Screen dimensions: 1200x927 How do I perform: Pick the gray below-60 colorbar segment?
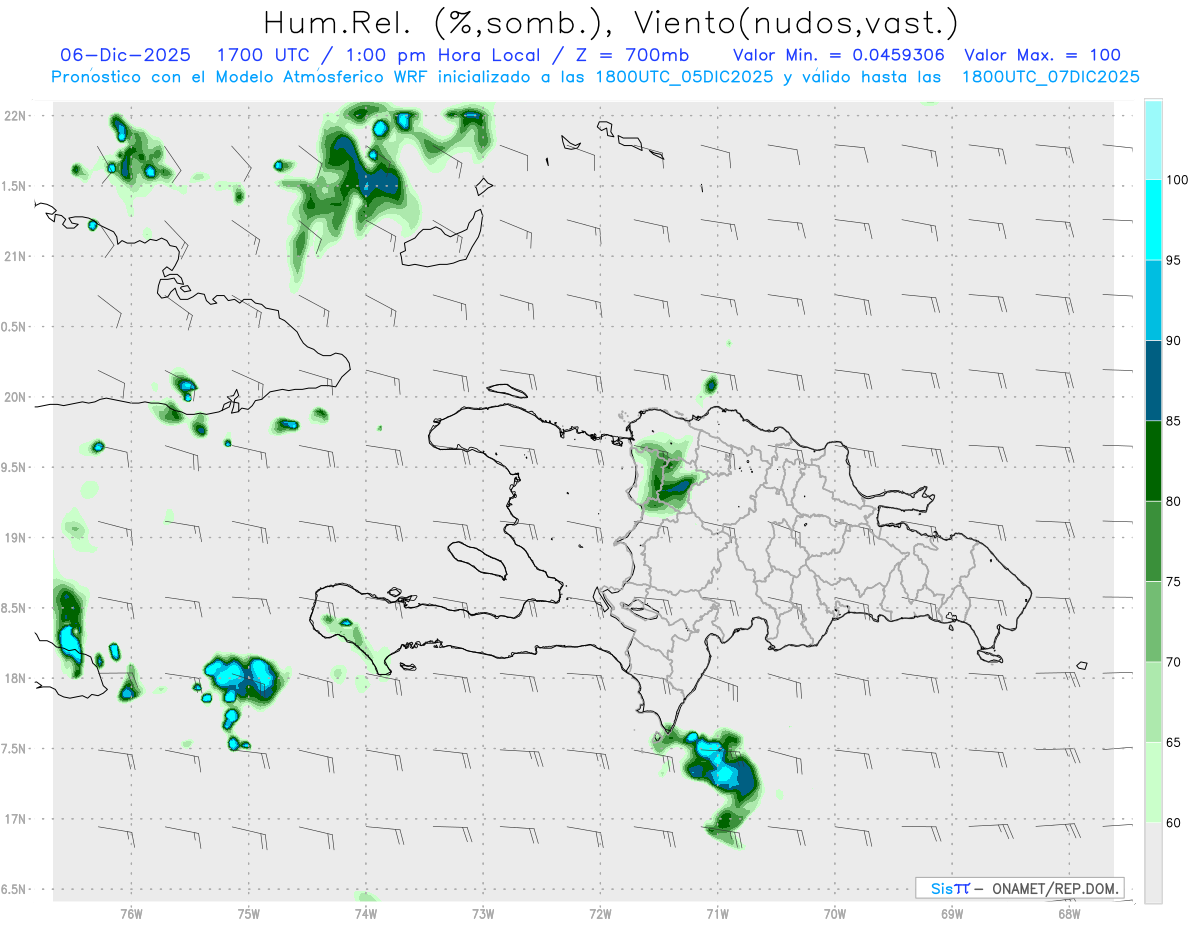[x=1153, y=863]
